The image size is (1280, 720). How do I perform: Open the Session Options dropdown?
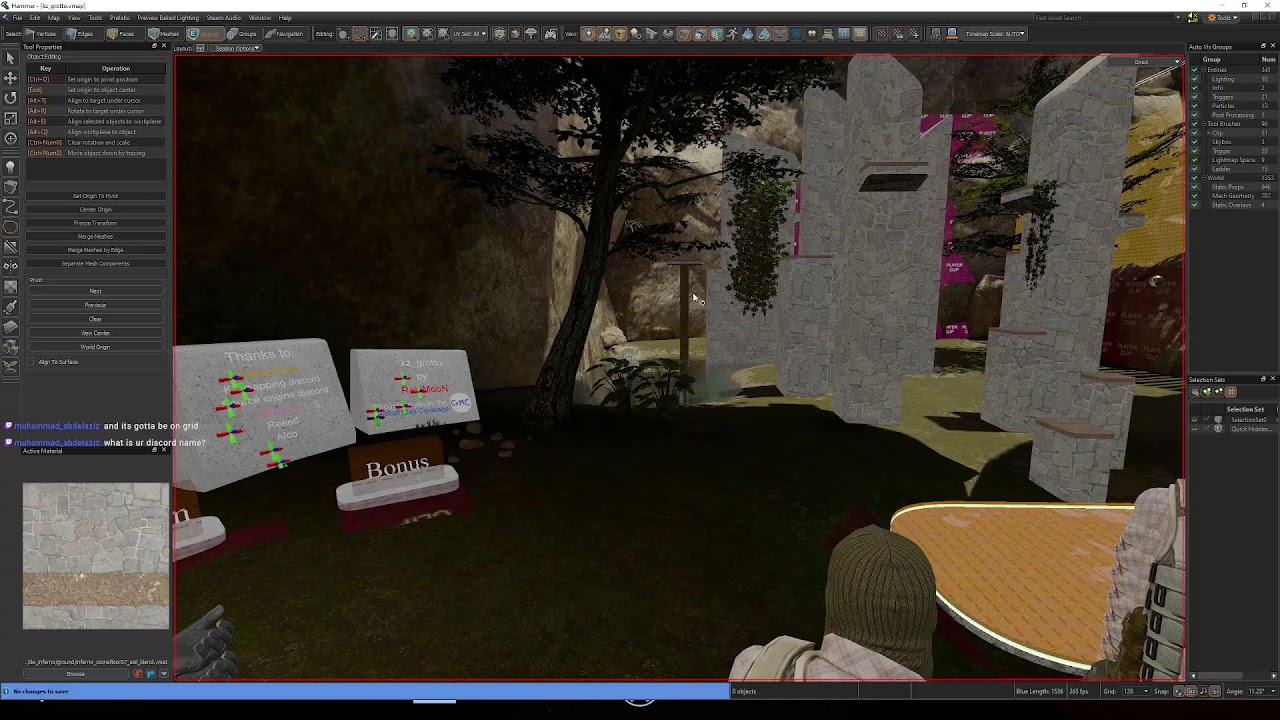click(236, 48)
